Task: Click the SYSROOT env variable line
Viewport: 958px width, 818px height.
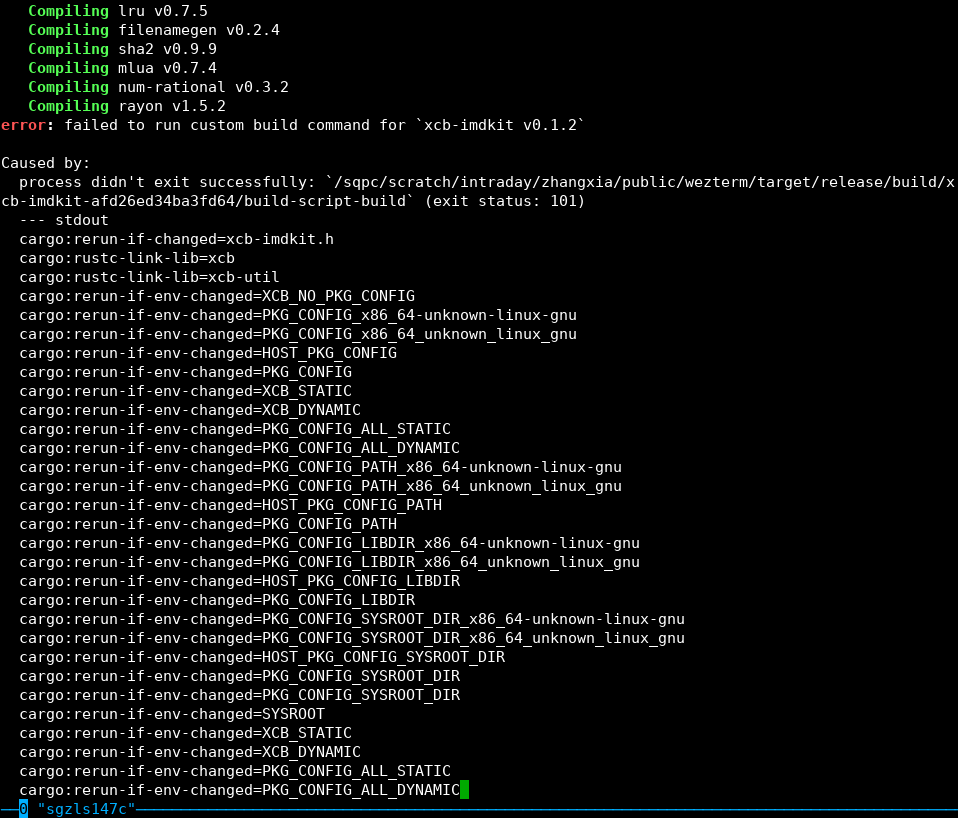Action: (177, 714)
